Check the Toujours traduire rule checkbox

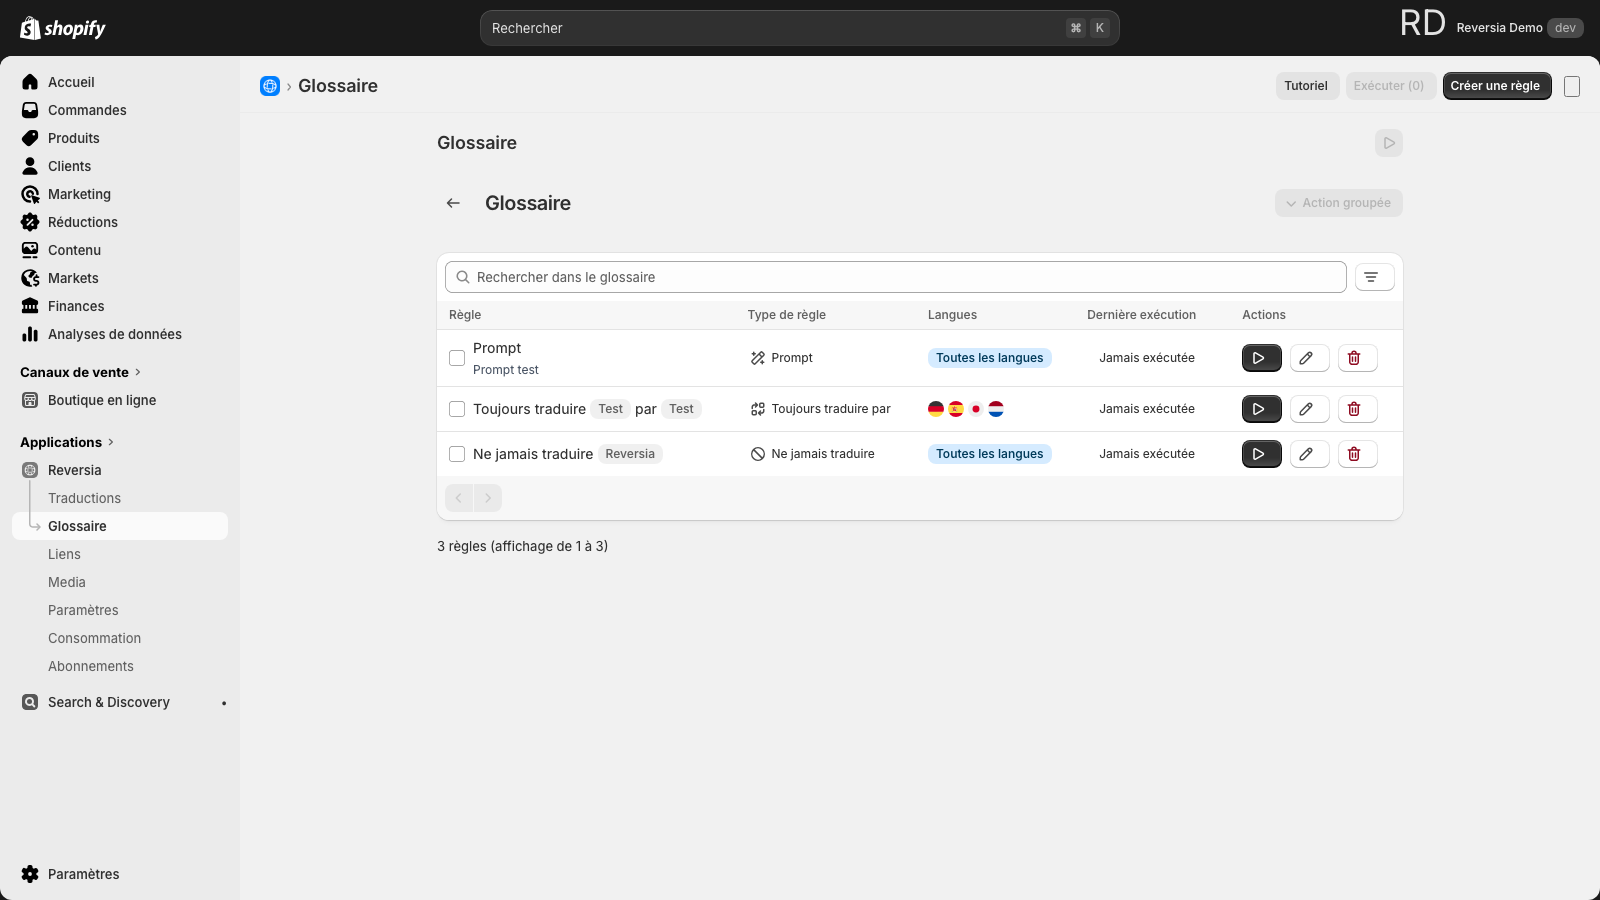pos(457,409)
